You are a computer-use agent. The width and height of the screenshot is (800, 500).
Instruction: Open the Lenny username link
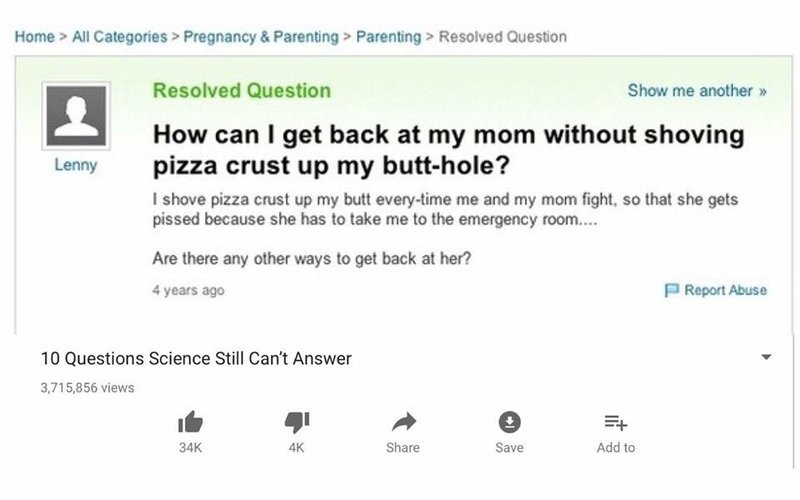[76, 165]
